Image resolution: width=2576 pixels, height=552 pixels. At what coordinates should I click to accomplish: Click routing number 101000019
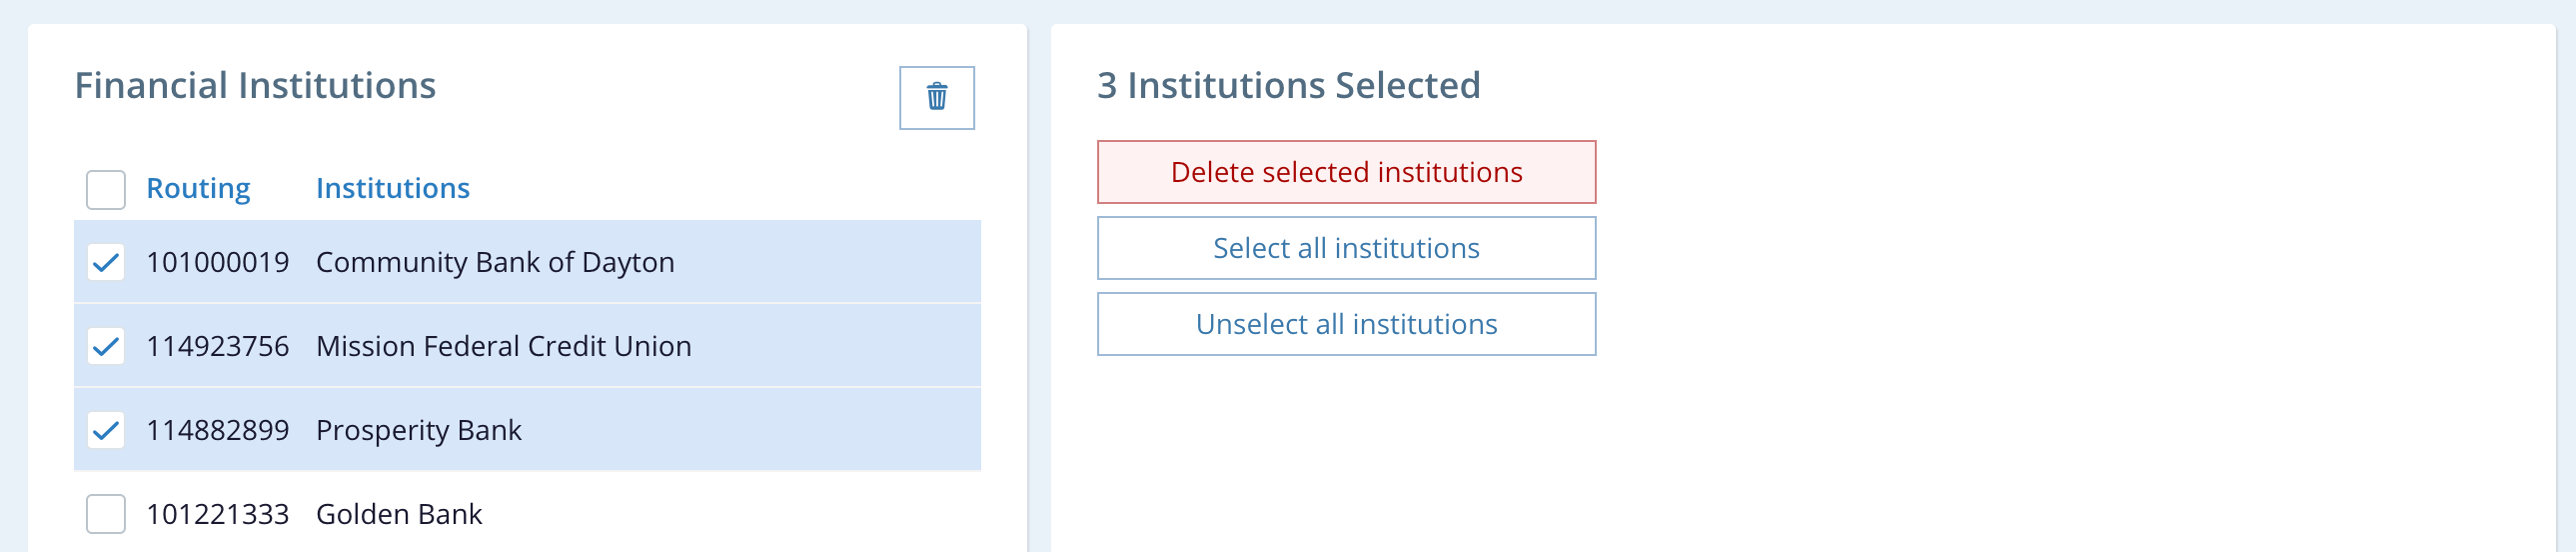[x=217, y=262]
